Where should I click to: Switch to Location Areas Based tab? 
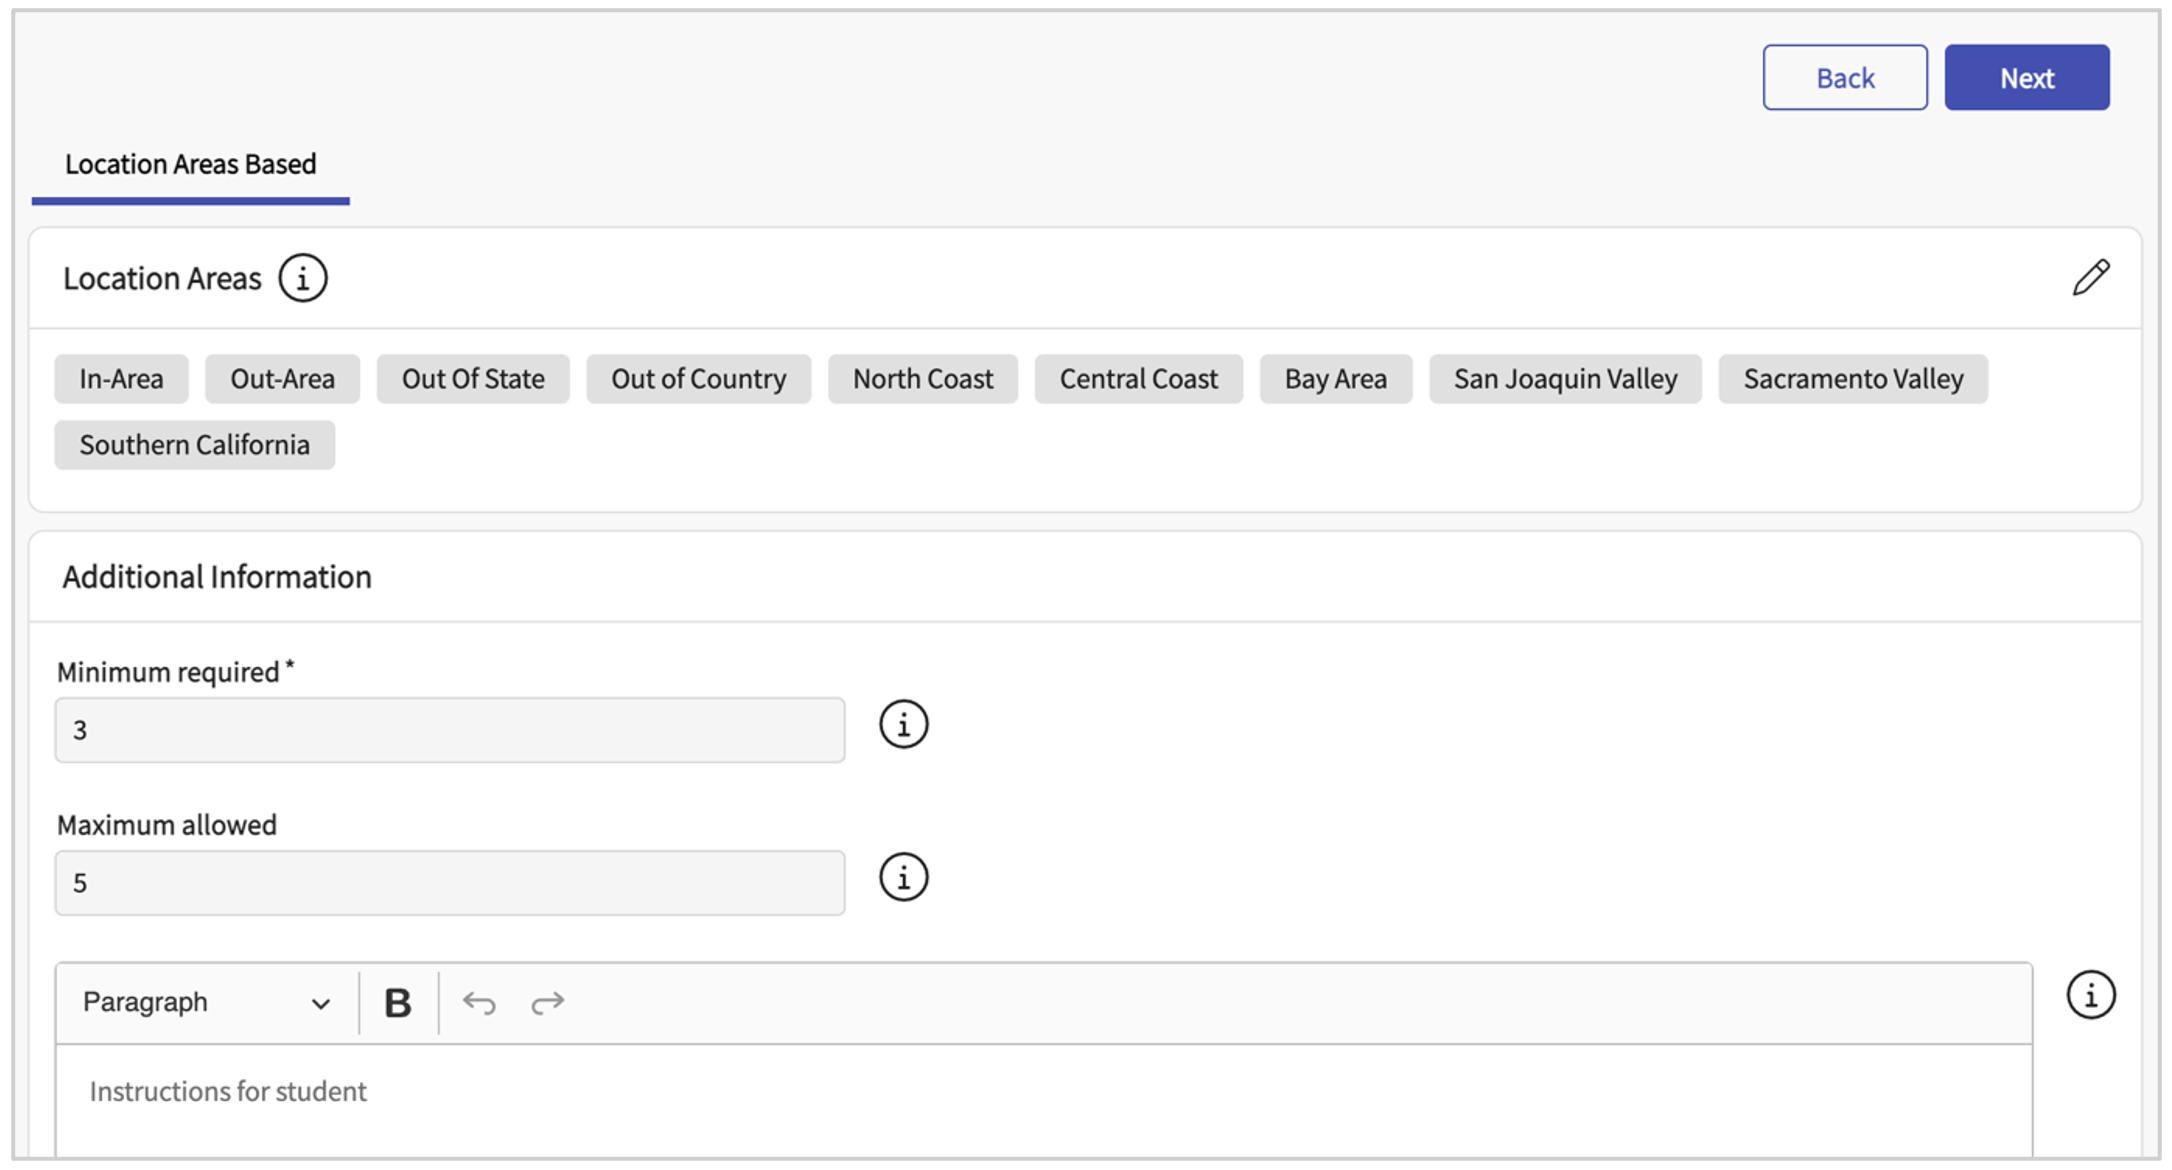(x=190, y=165)
